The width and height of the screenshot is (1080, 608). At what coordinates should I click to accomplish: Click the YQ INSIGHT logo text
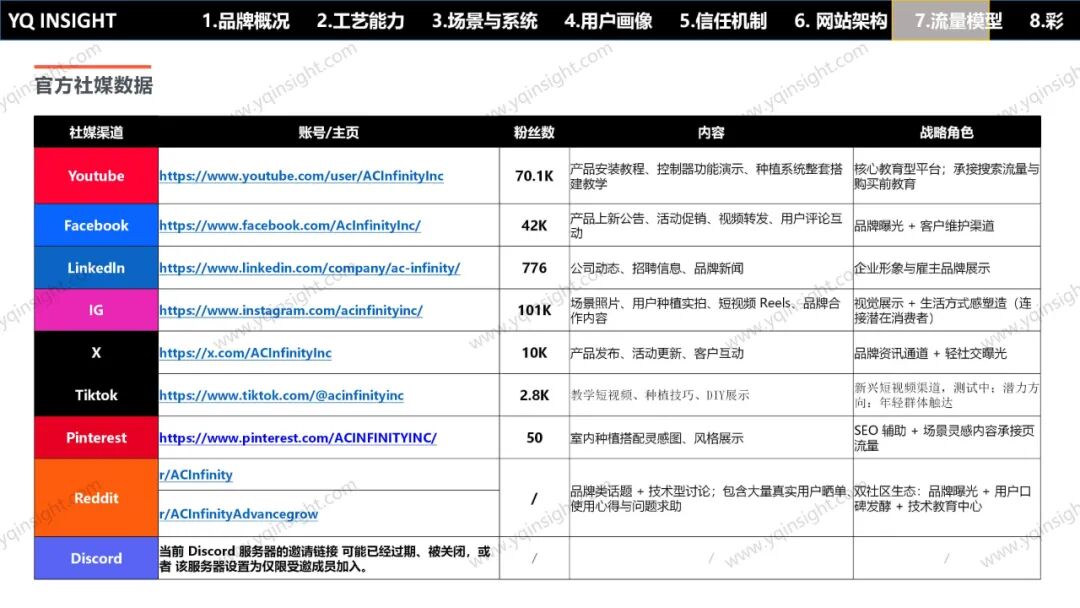(x=62, y=21)
